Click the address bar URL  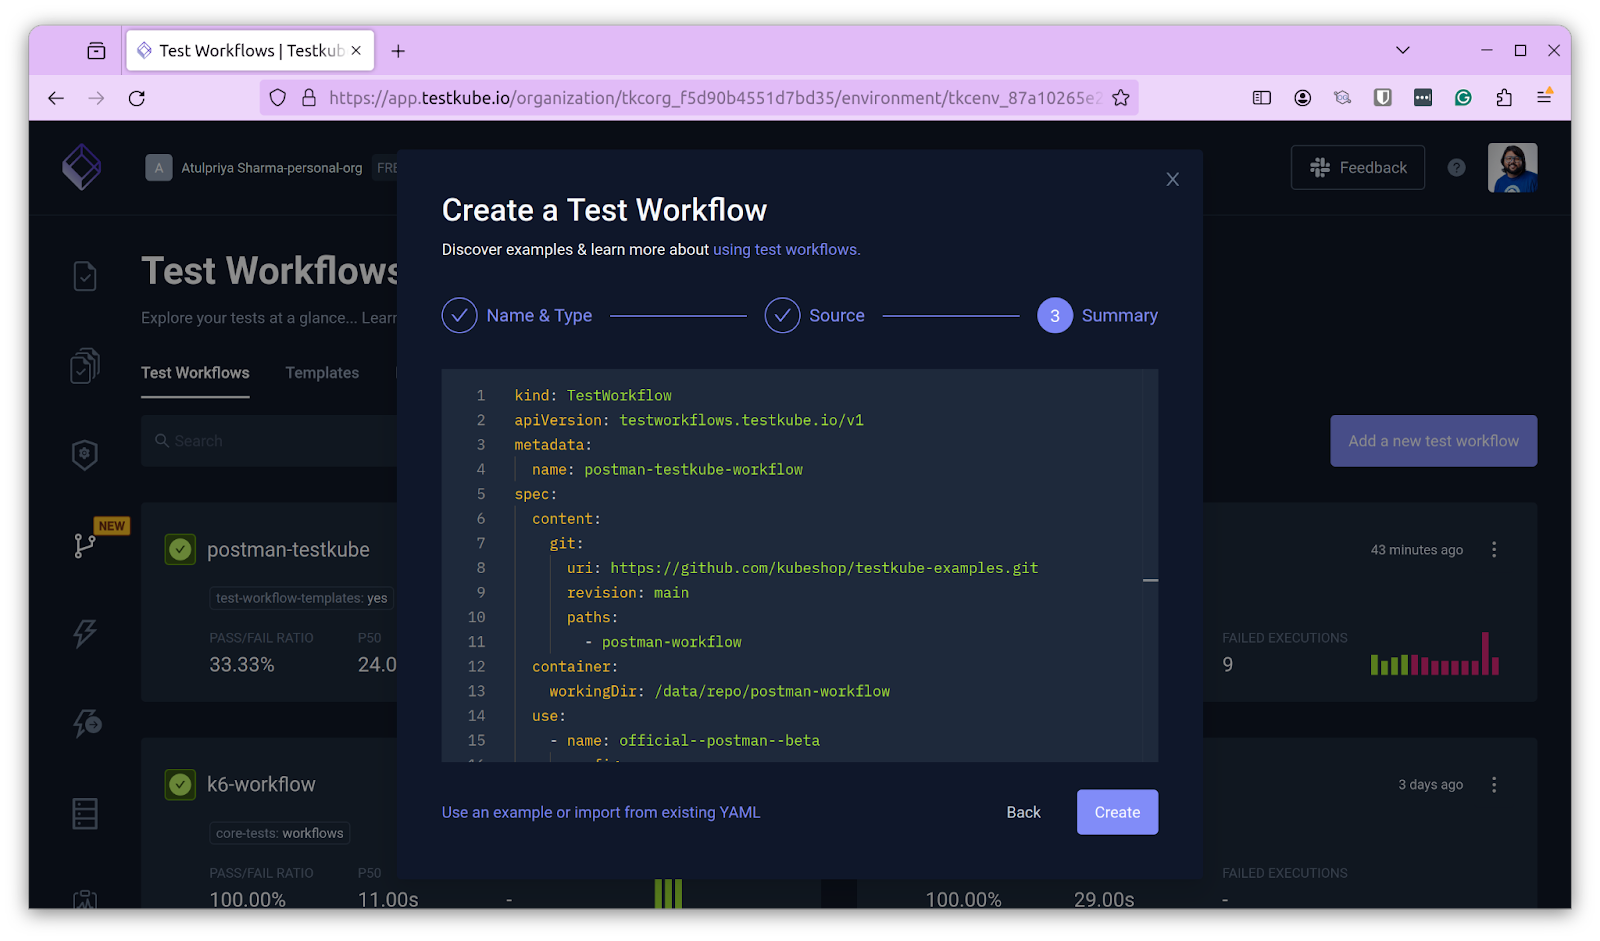[x=715, y=98]
